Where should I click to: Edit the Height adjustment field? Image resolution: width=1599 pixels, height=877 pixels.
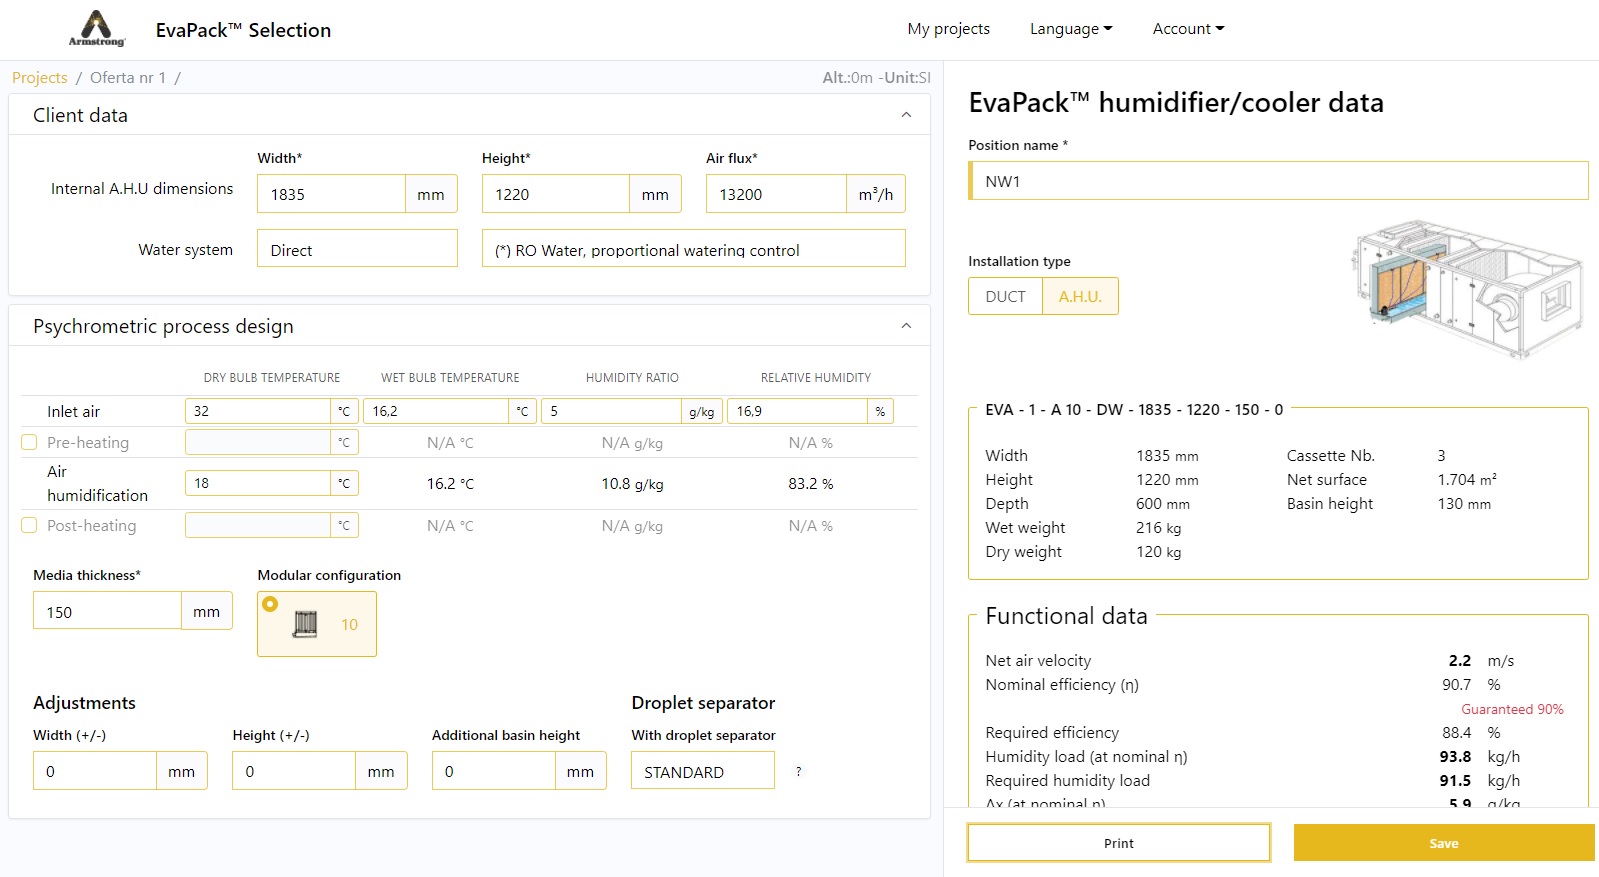click(294, 771)
